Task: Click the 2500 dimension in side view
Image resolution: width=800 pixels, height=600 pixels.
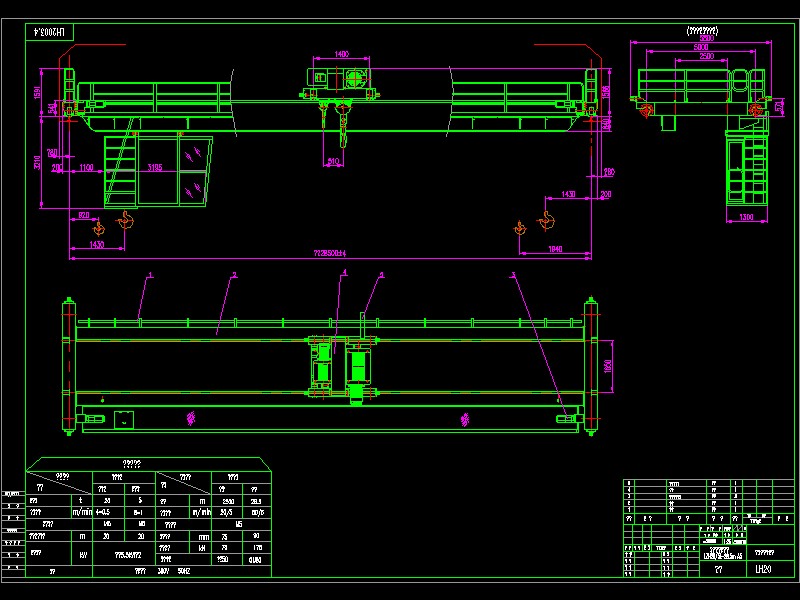Action: point(707,56)
